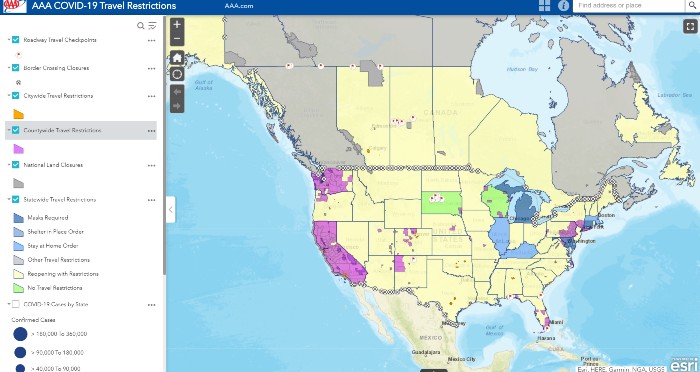Click the search magnifier in header
The width and height of the screenshot is (700, 372).
click(x=692, y=5)
